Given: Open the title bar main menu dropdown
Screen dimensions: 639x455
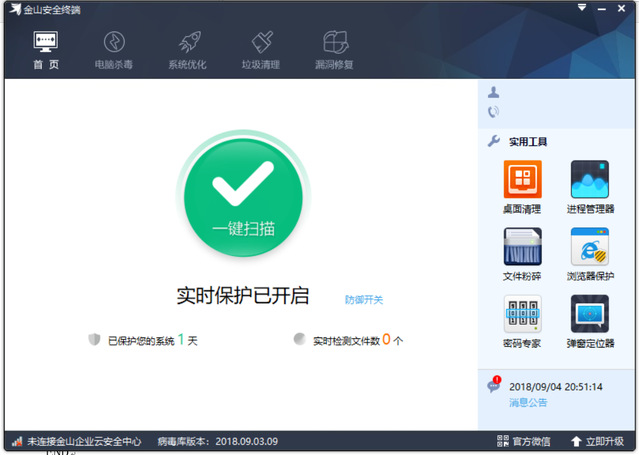Looking at the screenshot, I should tap(582, 8).
